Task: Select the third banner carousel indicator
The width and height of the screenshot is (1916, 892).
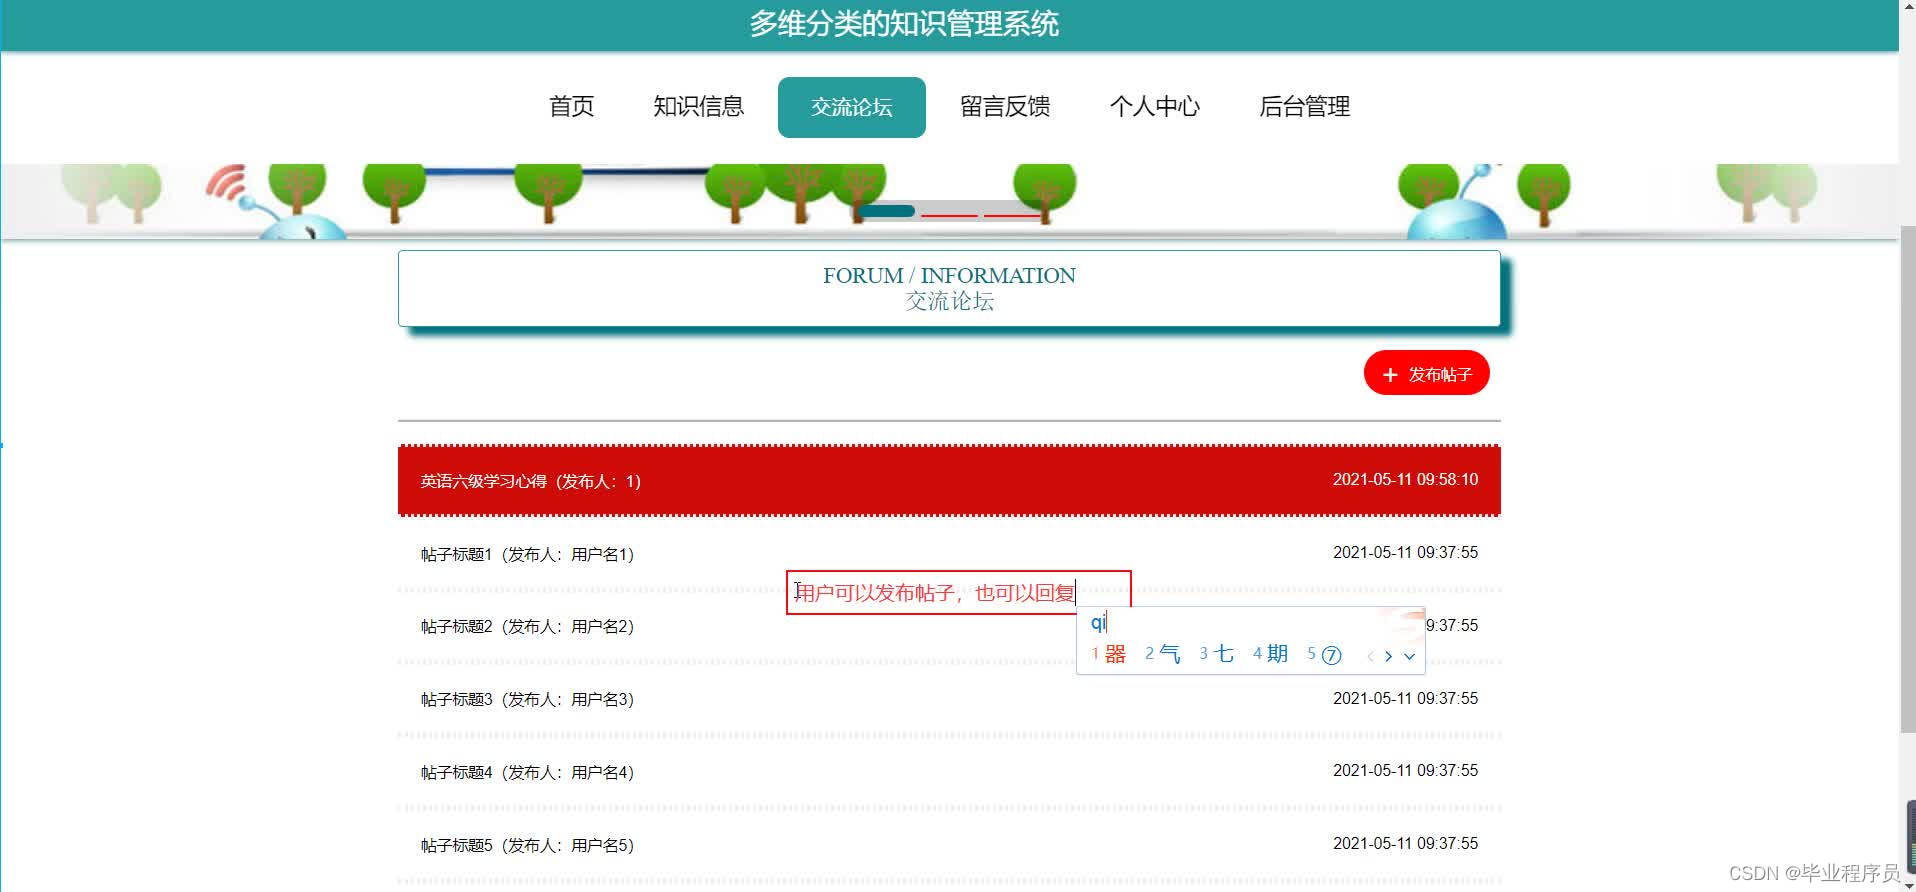Action: tap(1011, 213)
